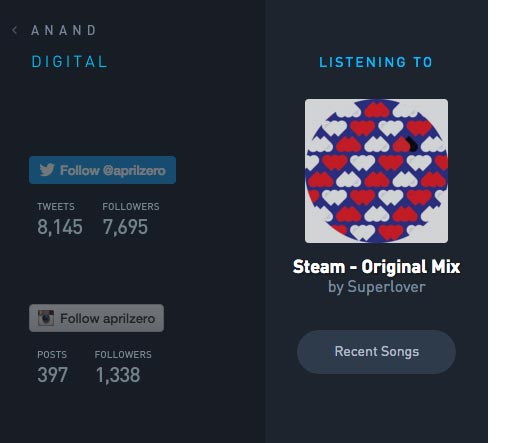The height and width of the screenshot is (443, 522).
Task: Select the DIGITAL section heading
Action: pyautogui.click(x=69, y=62)
